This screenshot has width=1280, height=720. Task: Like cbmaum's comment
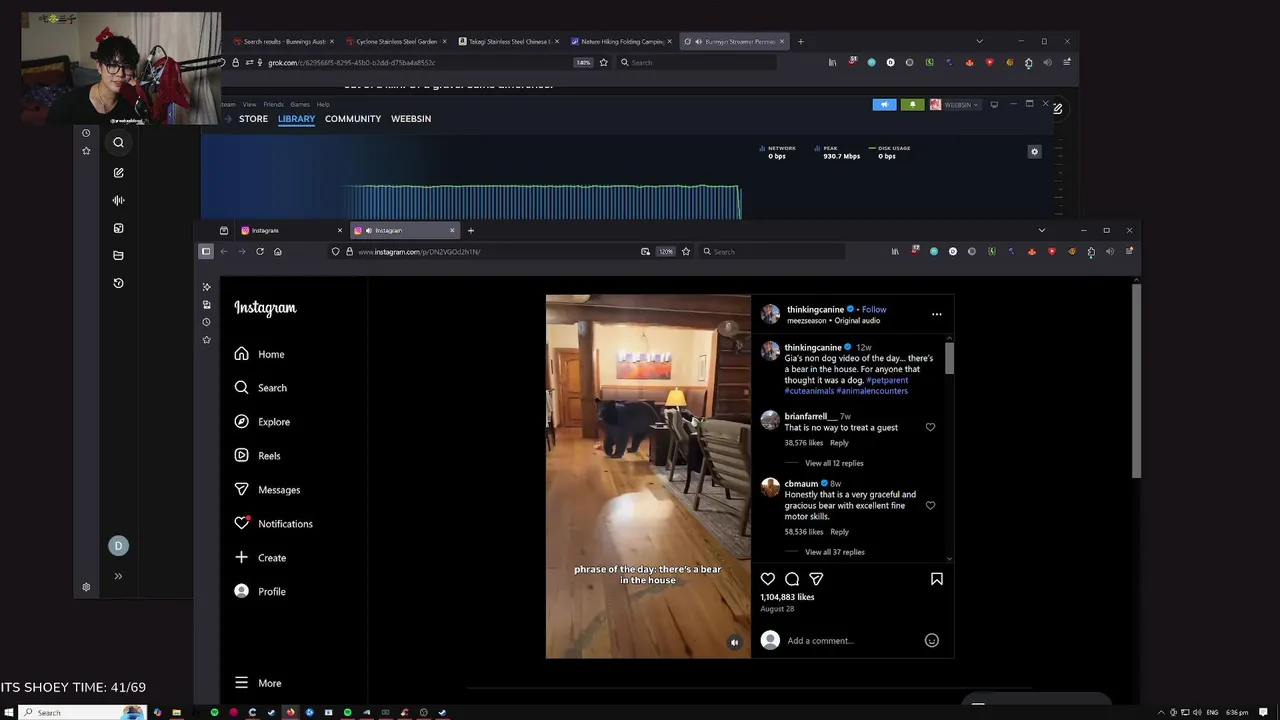(x=930, y=506)
